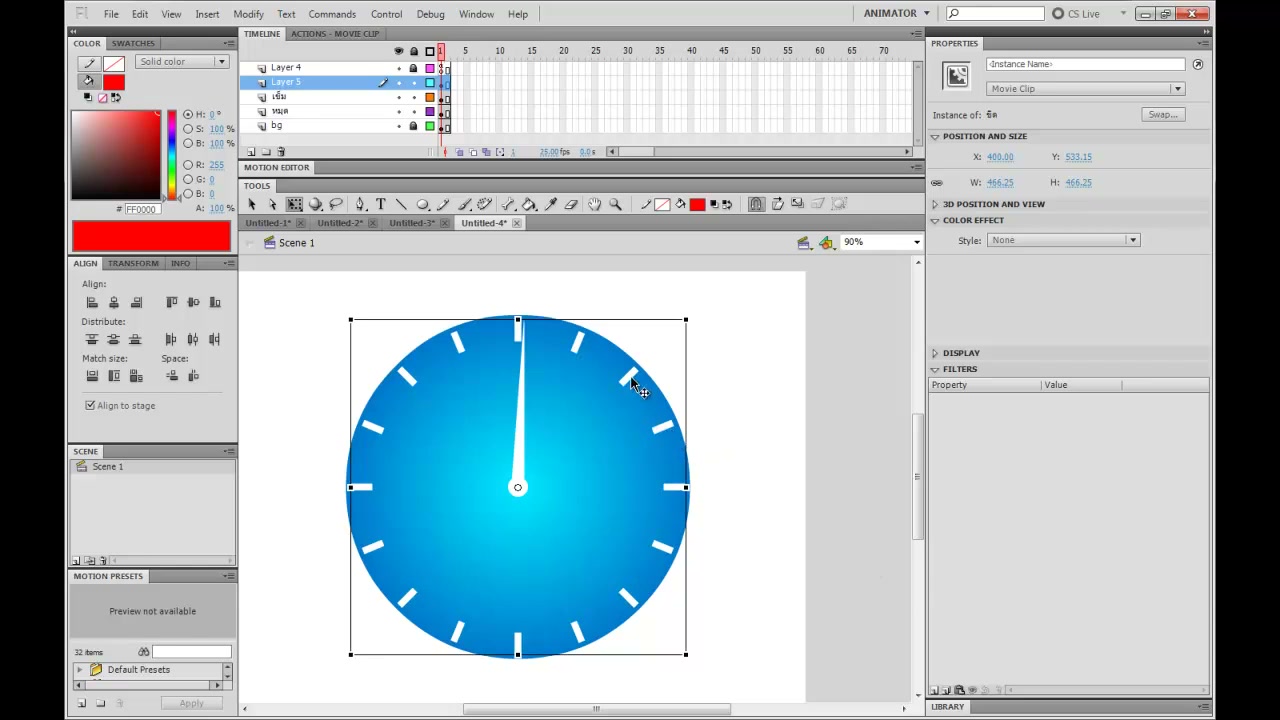Select the R red radio button
This screenshot has width=1280, height=720.
(x=188, y=165)
